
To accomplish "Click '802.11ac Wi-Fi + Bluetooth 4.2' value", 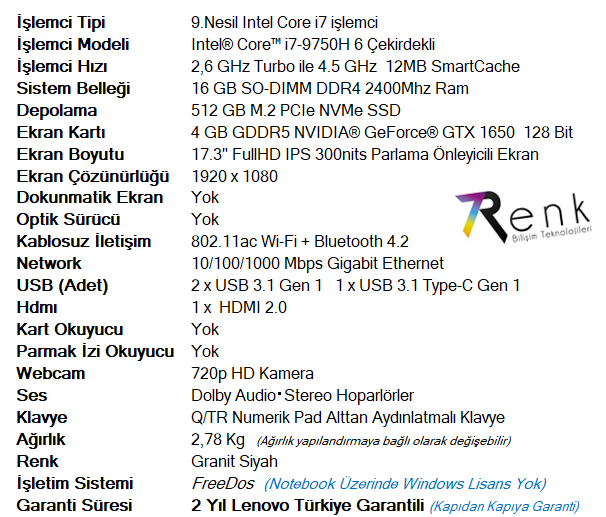I will click(x=300, y=241).
